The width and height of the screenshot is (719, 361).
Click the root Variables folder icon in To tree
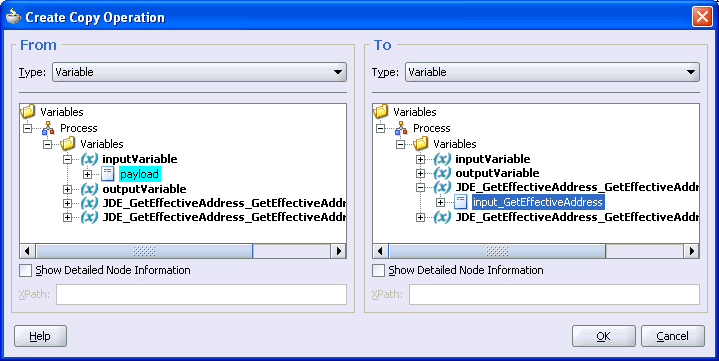pyautogui.click(x=381, y=111)
